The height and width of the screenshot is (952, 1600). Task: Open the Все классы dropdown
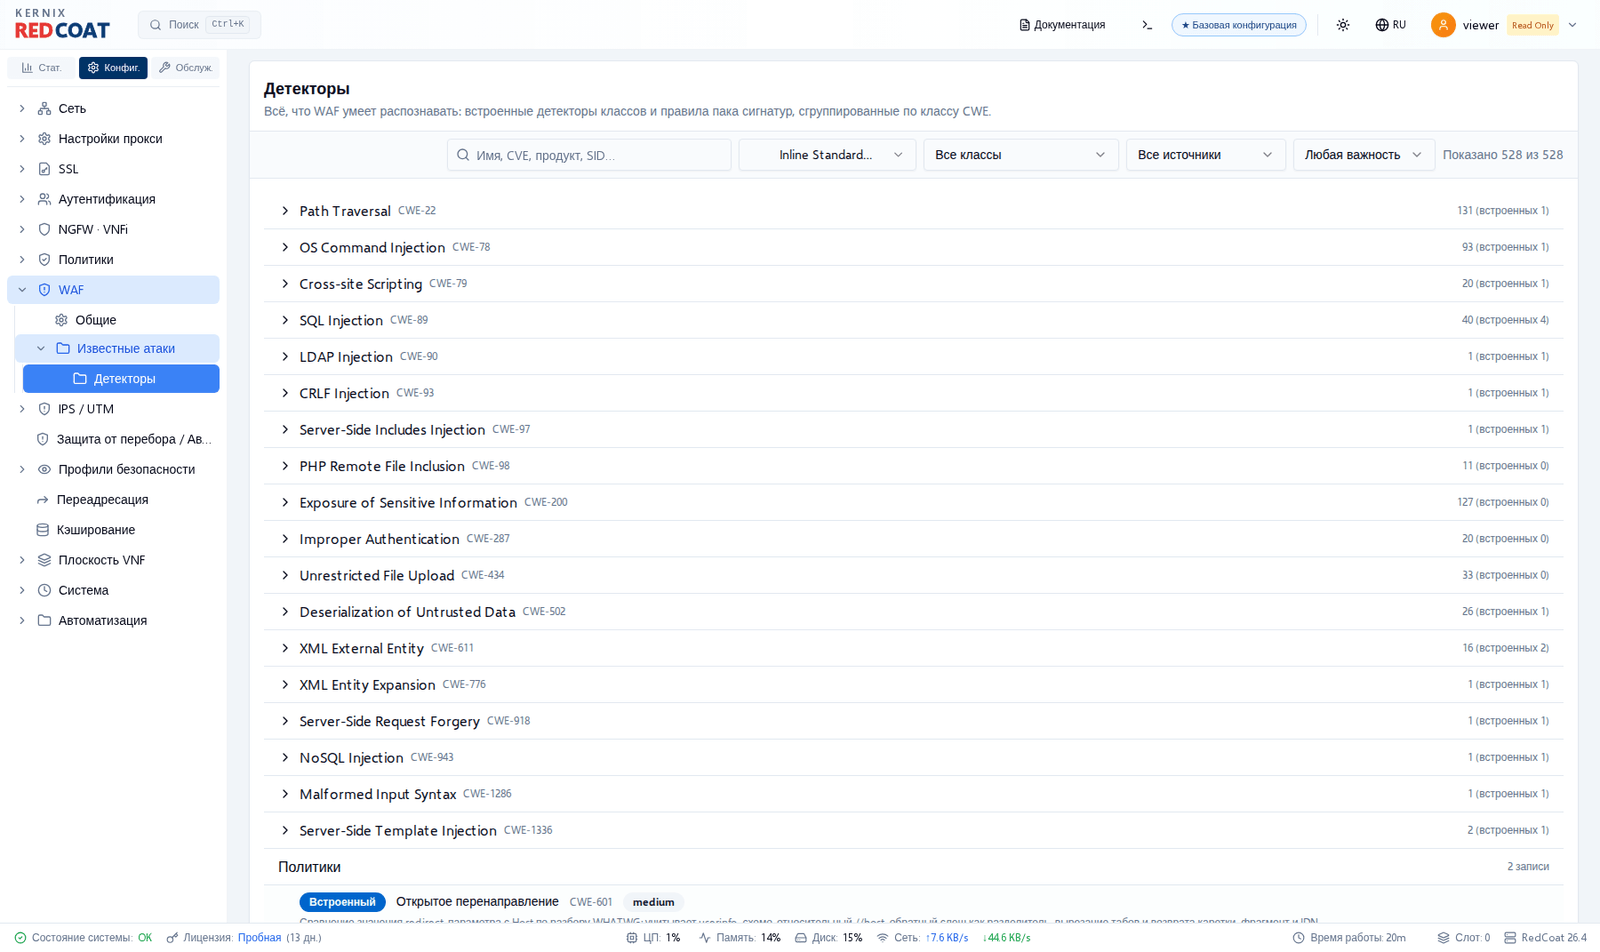pyautogui.click(x=1020, y=155)
